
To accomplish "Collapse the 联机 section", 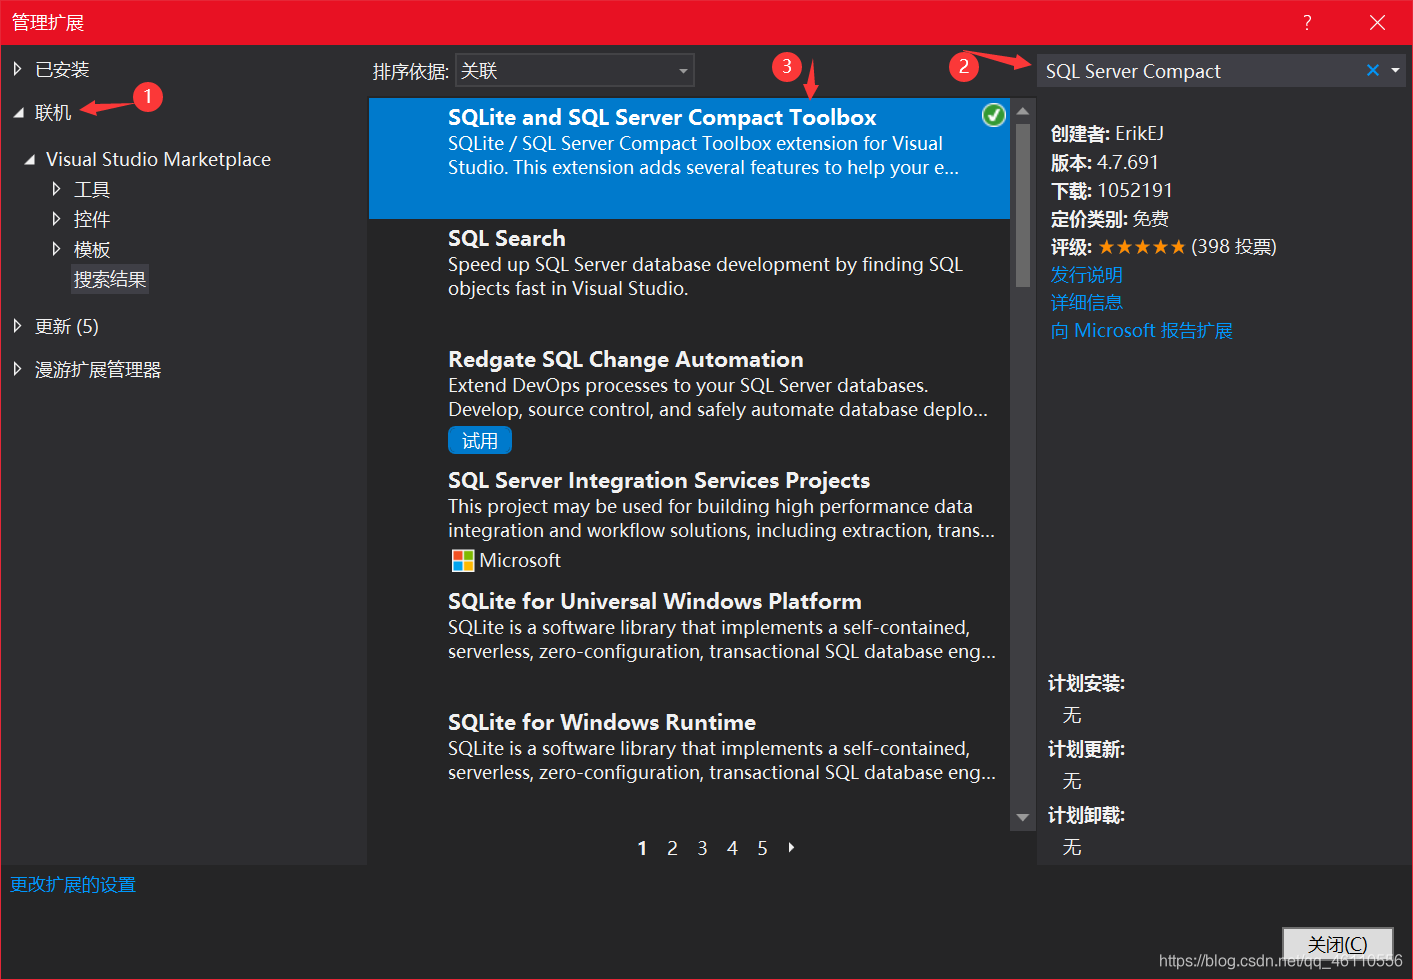I will (18, 113).
